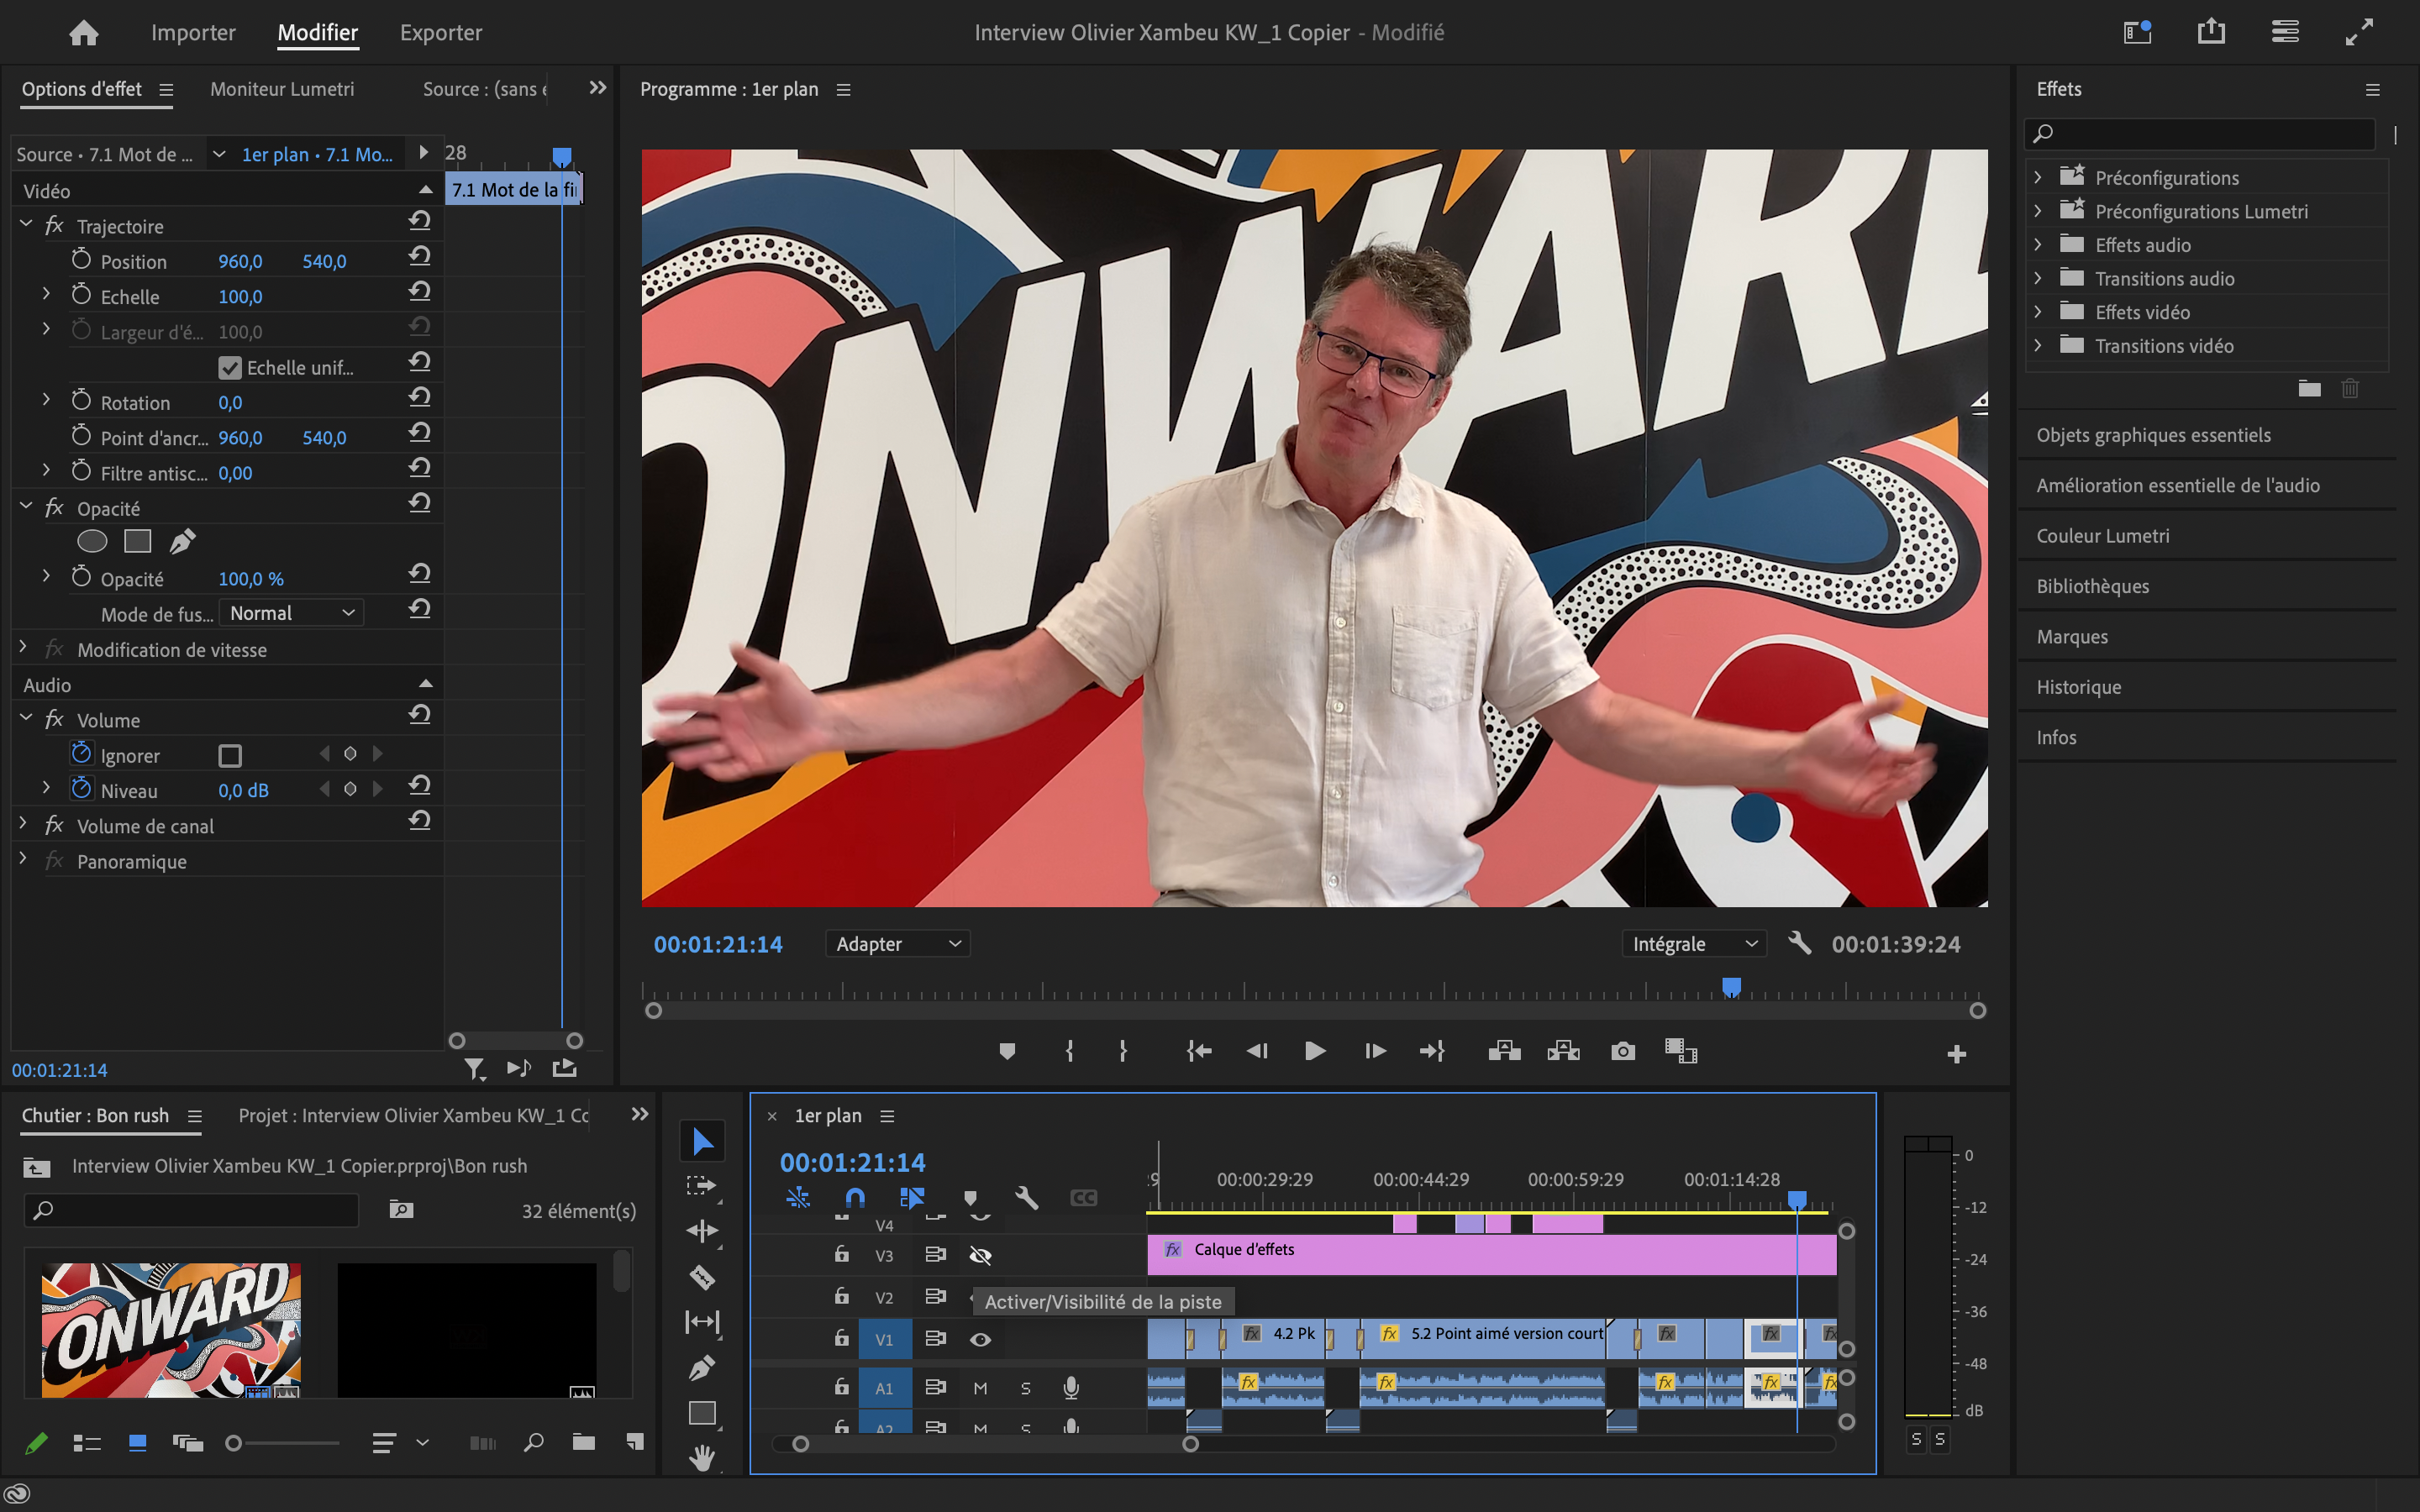Expand the Effets vidéo folder
Screen dimensions: 2420x1512
click(x=2038, y=312)
